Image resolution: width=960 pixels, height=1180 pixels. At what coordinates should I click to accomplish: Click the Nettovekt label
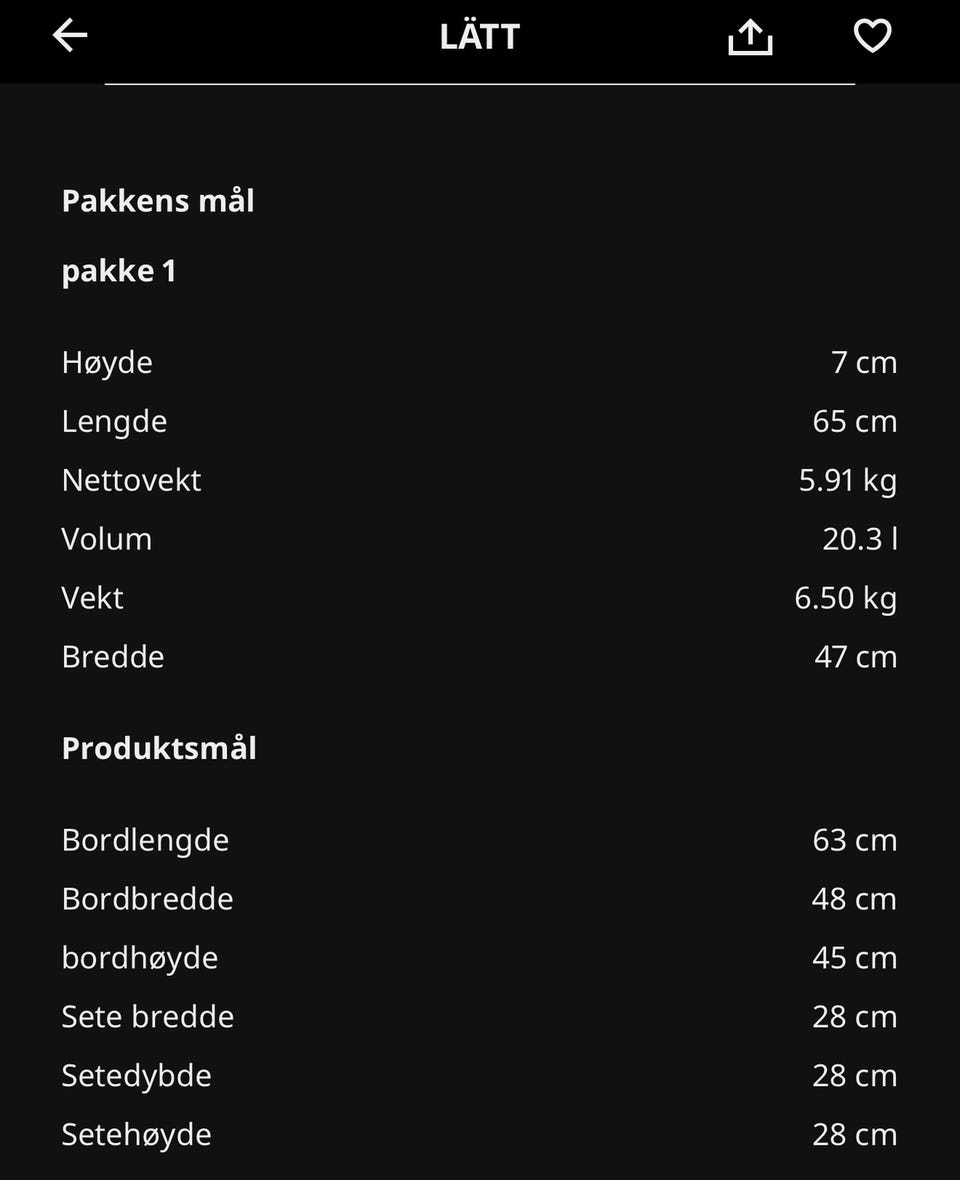coord(132,480)
